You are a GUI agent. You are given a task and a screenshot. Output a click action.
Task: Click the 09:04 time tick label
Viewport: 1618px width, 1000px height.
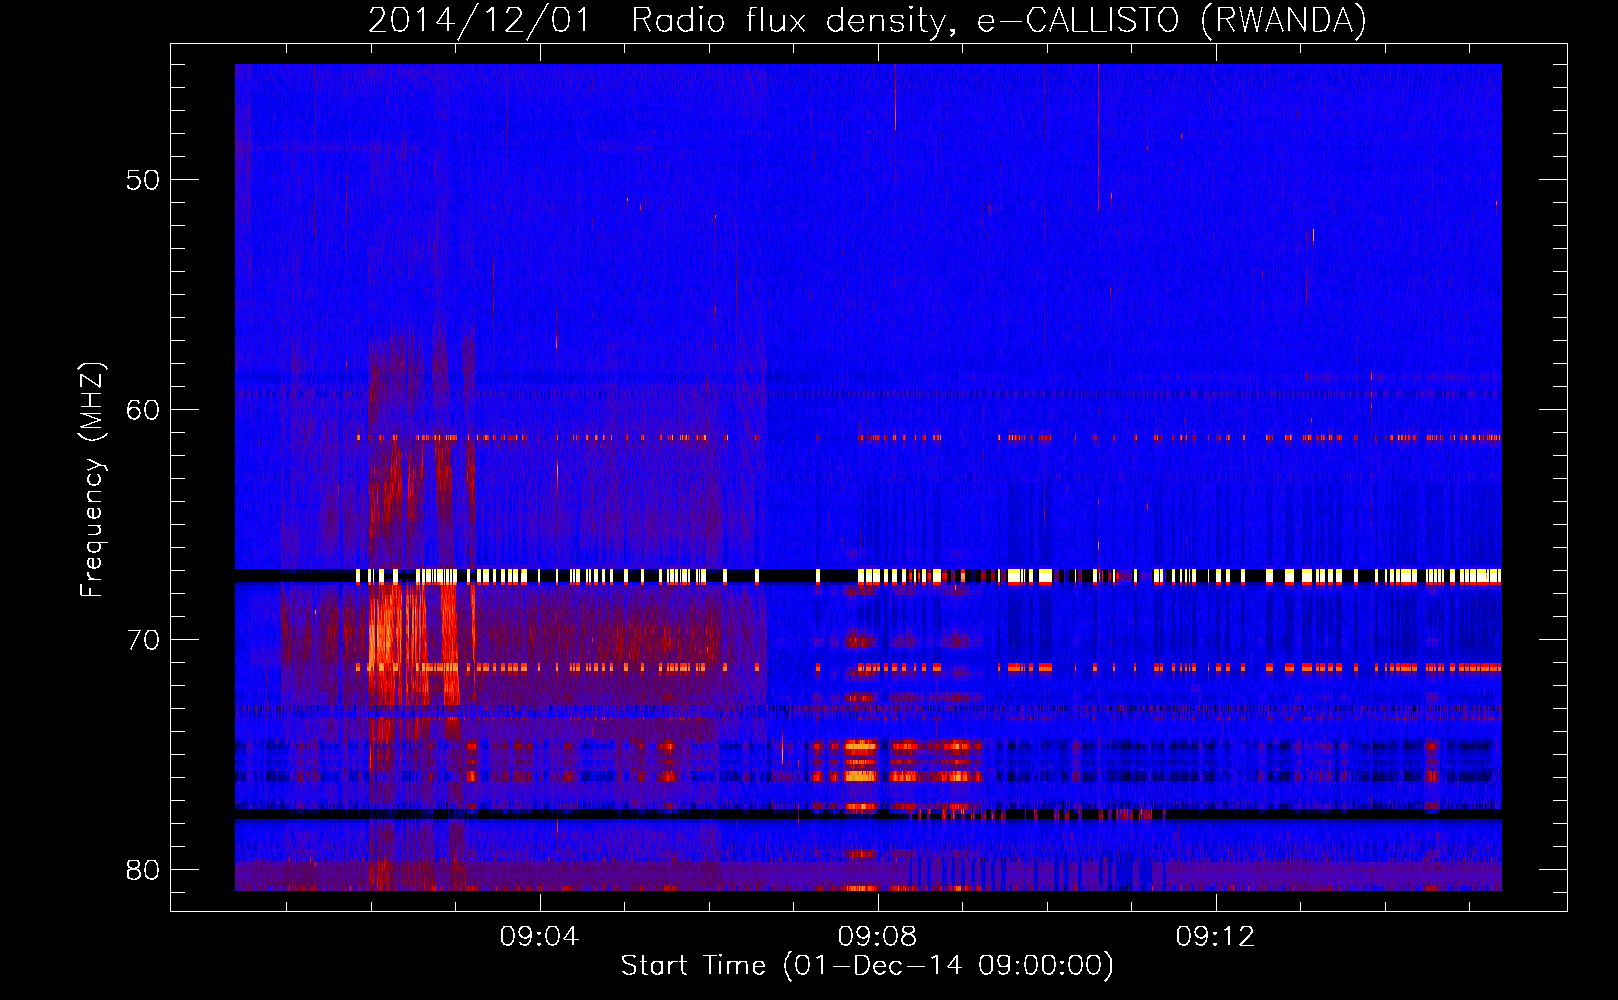(x=540, y=937)
